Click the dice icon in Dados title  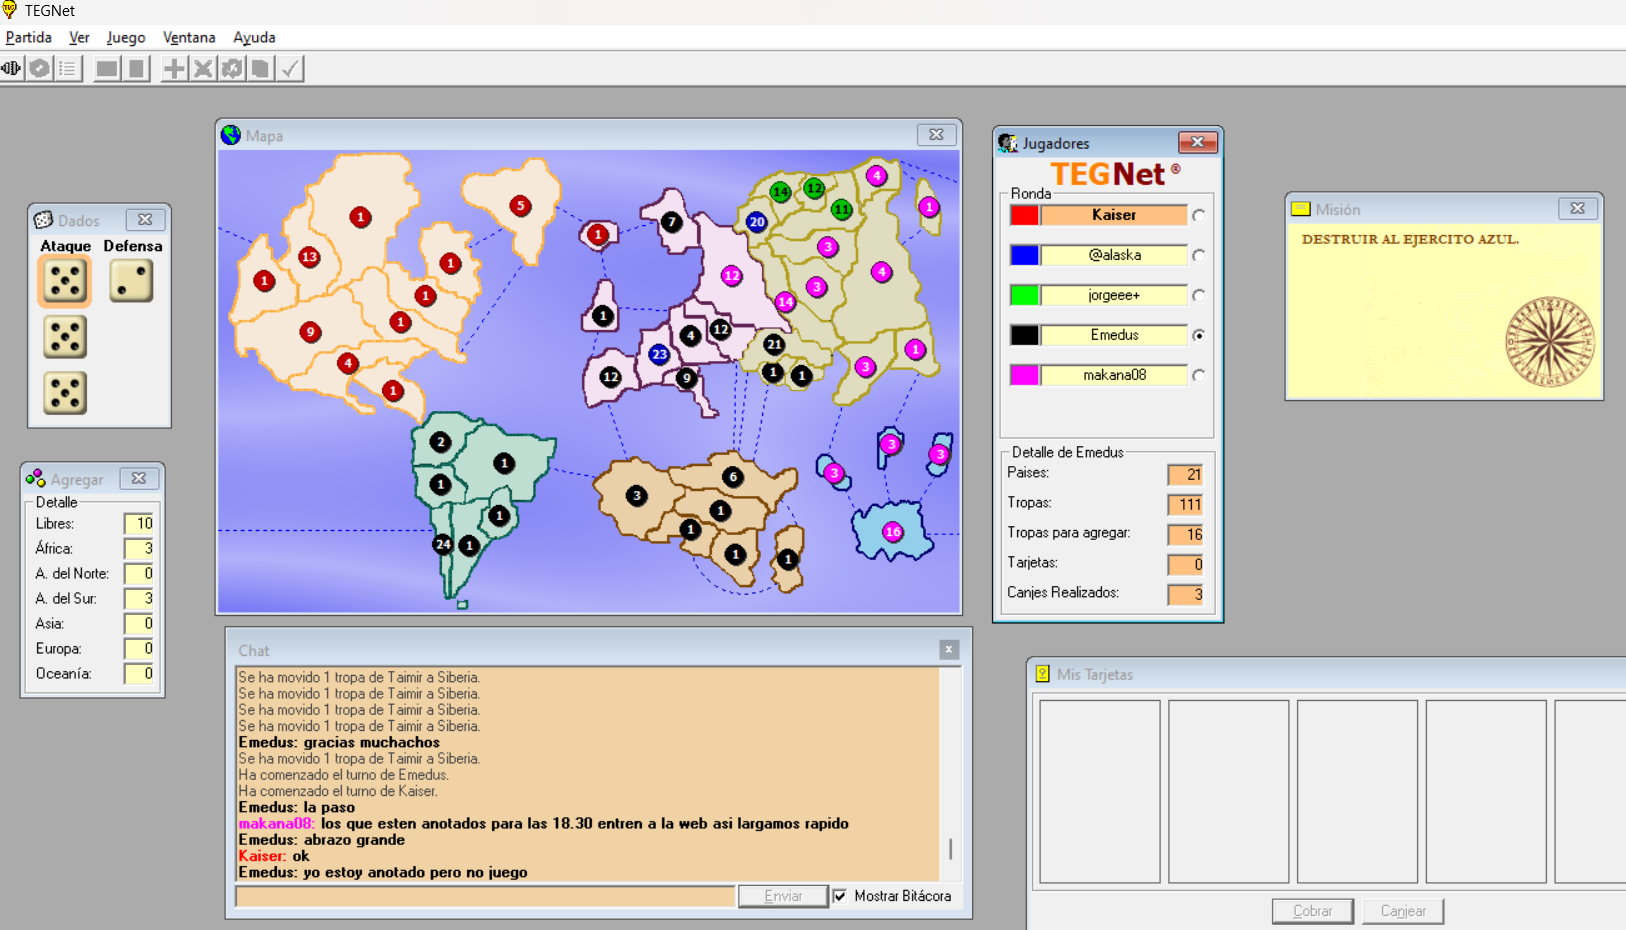pos(43,220)
